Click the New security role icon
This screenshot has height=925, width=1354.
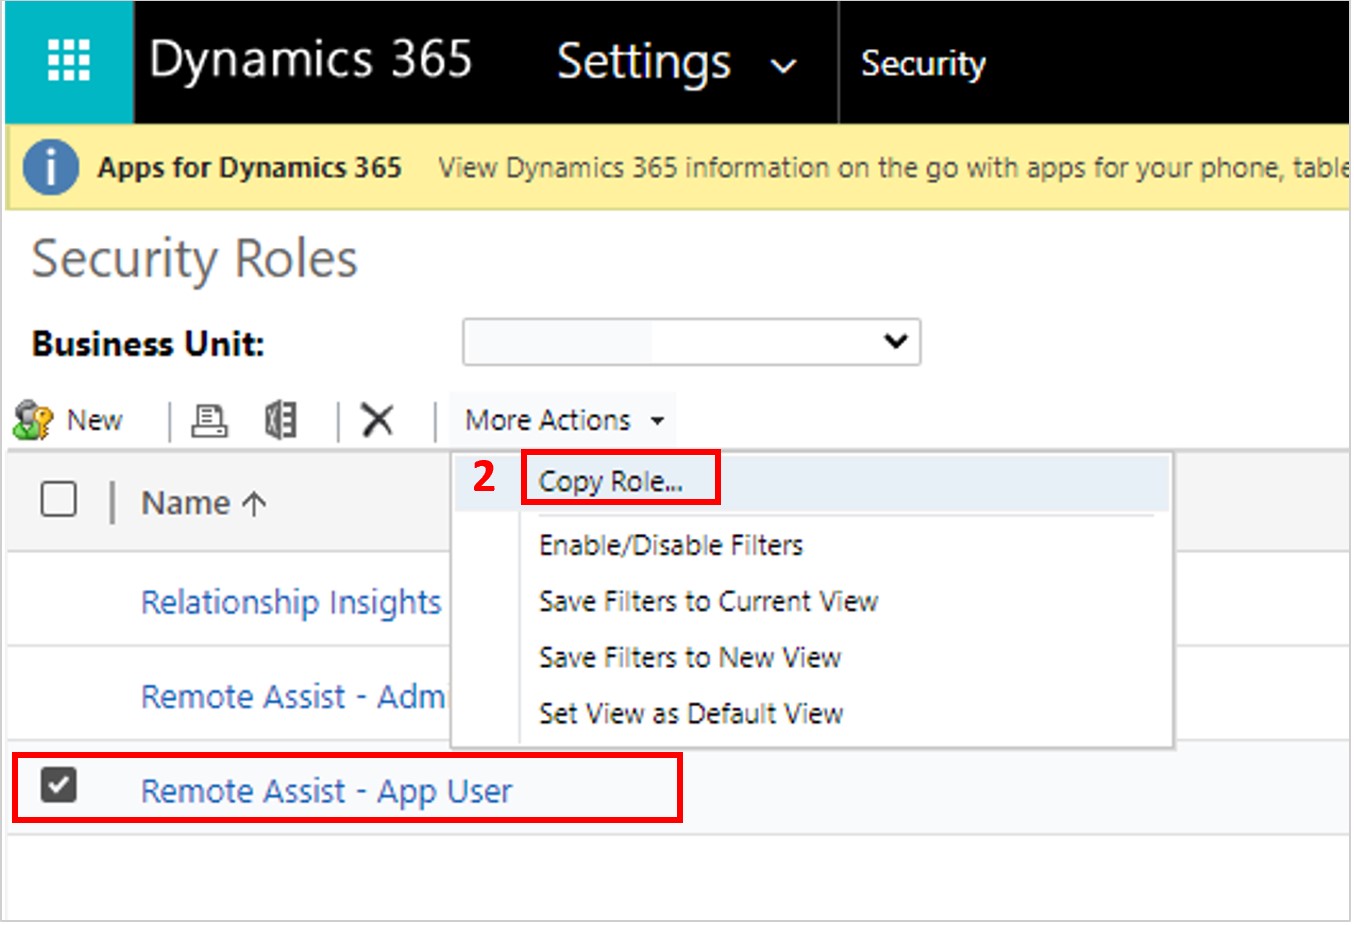(33, 420)
